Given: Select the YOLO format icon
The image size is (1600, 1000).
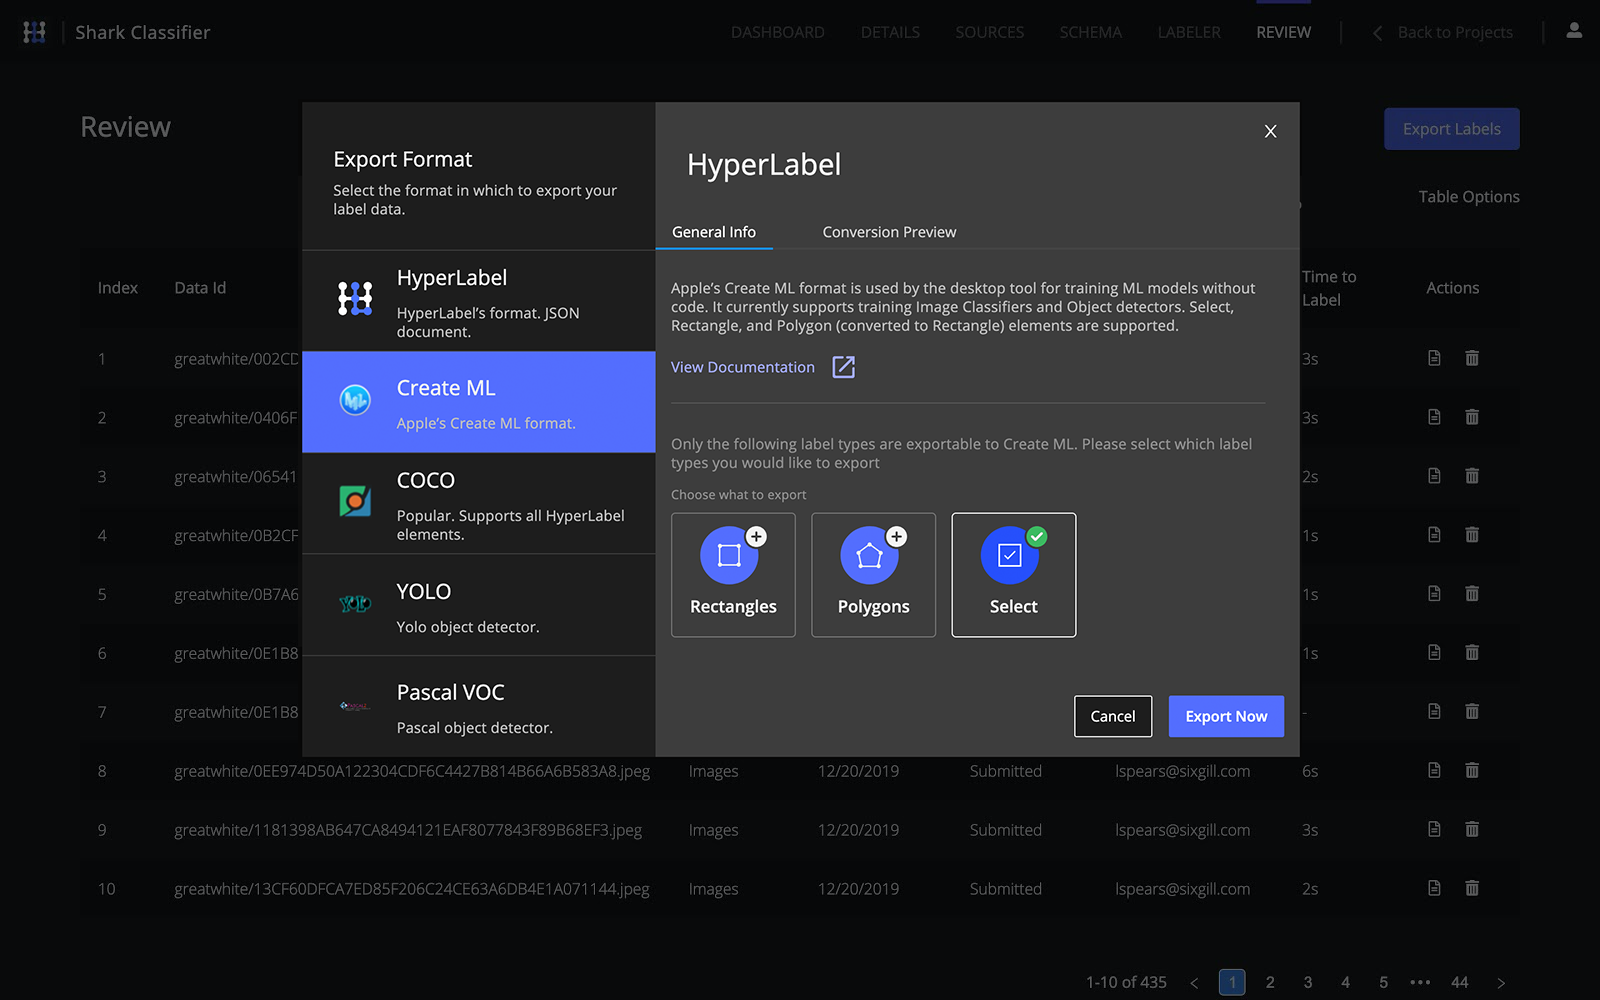Looking at the screenshot, I should click(x=355, y=603).
